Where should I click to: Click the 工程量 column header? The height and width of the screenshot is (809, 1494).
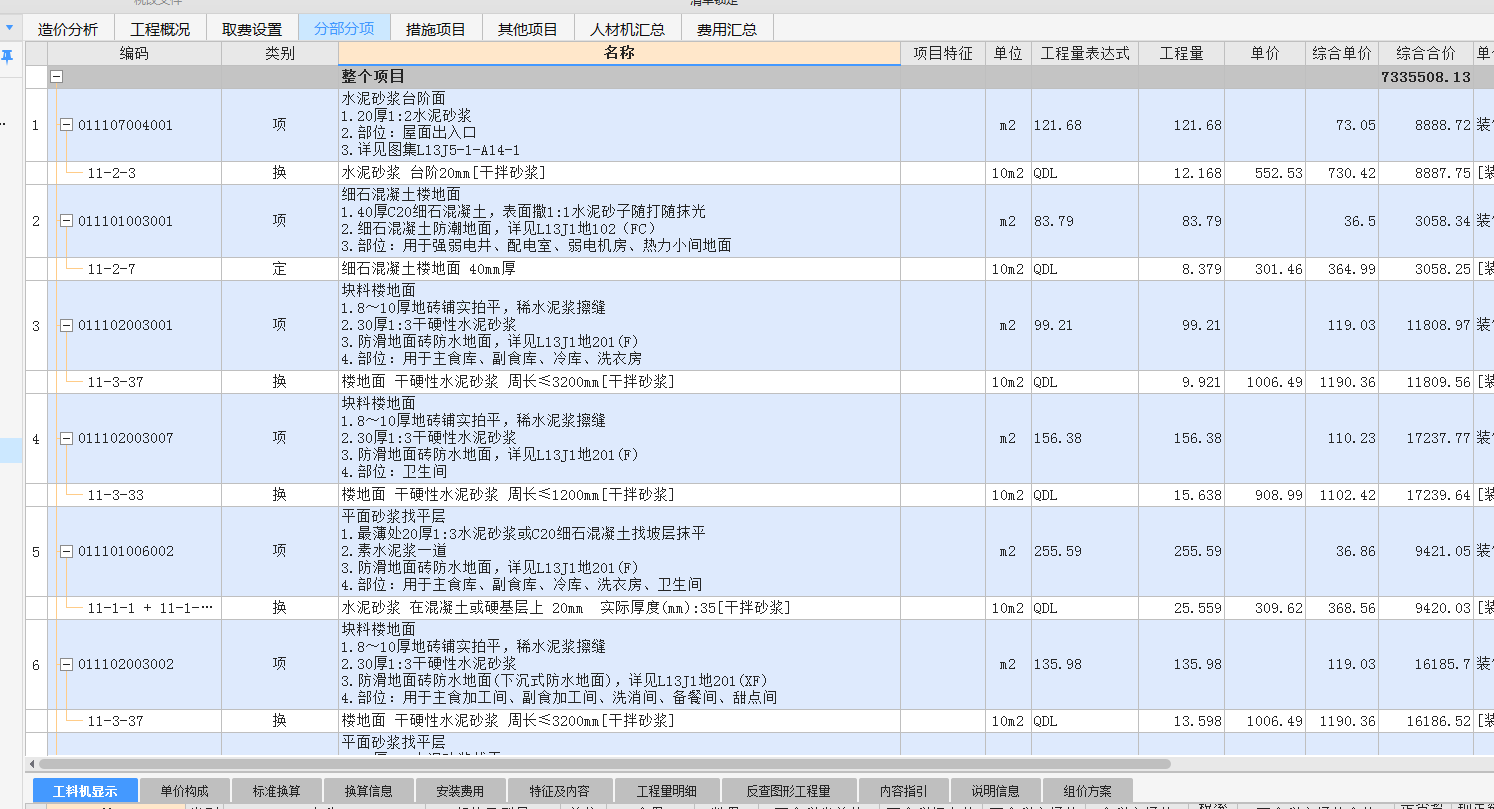1181,54
